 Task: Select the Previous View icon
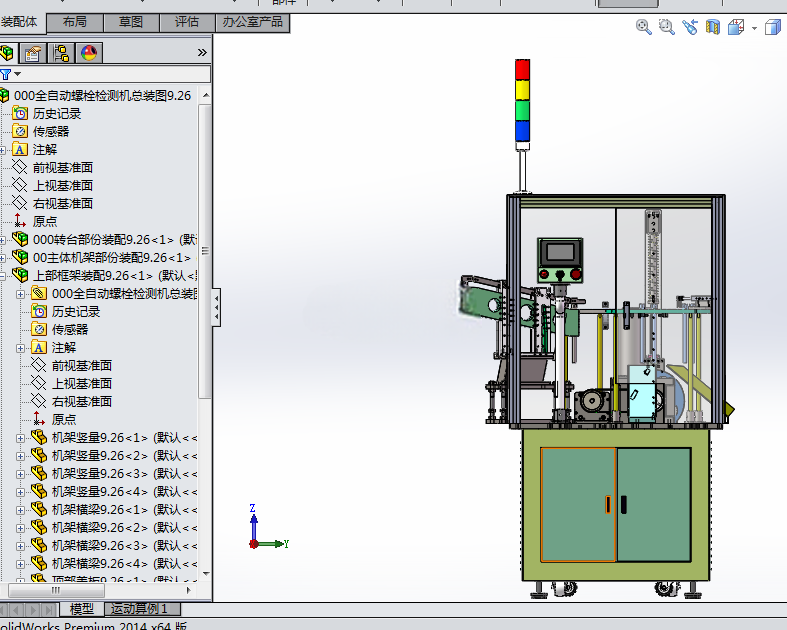coord(690,27)
